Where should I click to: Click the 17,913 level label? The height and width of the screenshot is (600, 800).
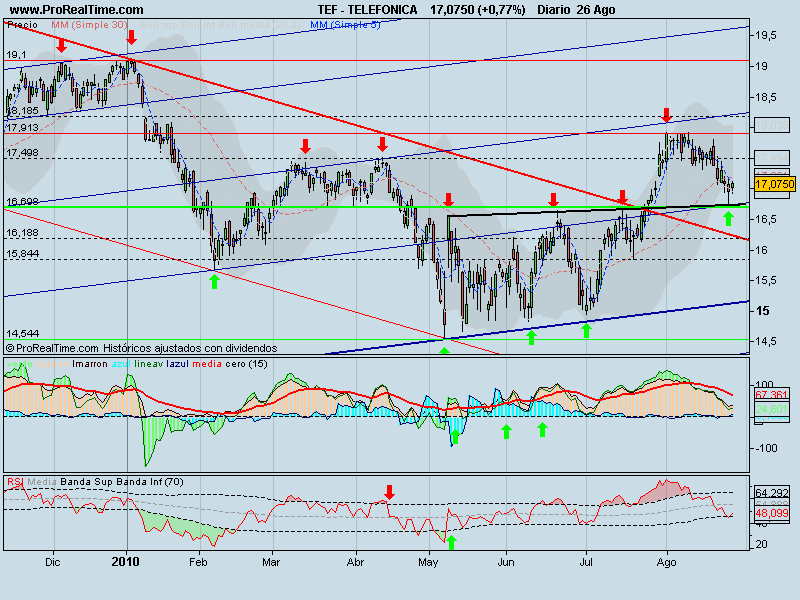coord(22,127)
